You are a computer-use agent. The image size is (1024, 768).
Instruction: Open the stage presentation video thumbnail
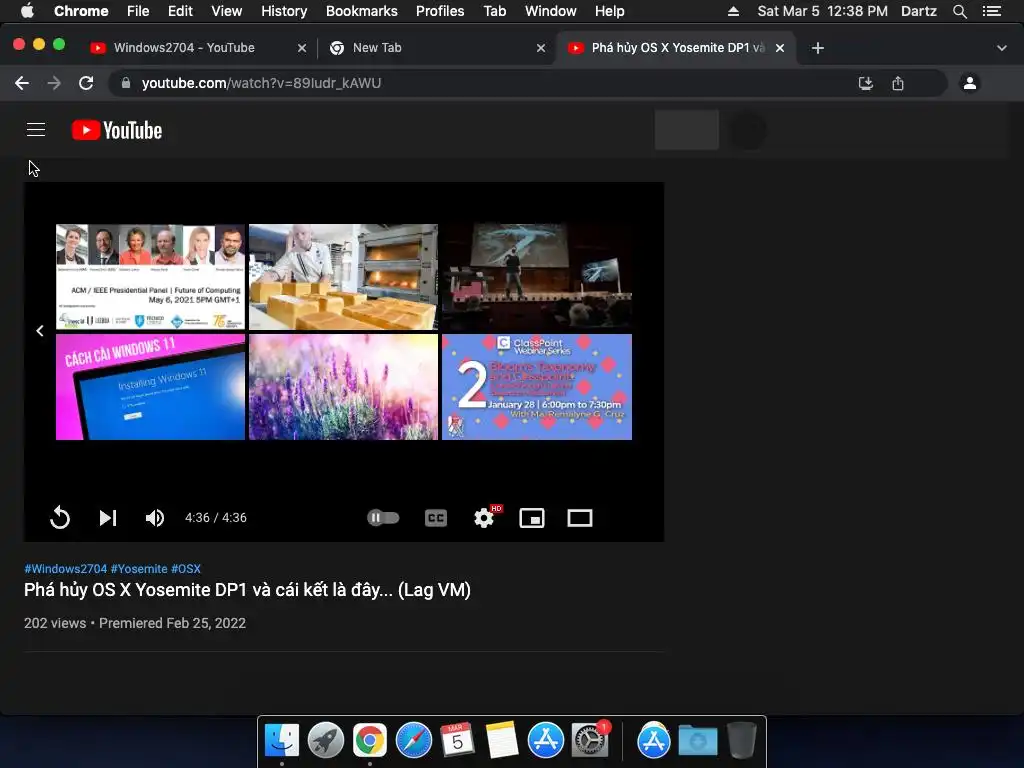coord(537,277)
